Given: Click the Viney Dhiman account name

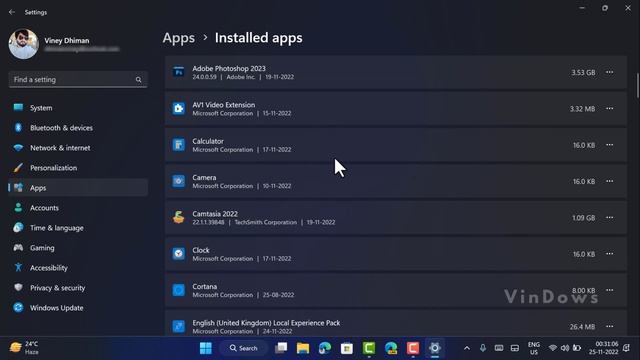Looking at the screenshot, I should point(67,40).
